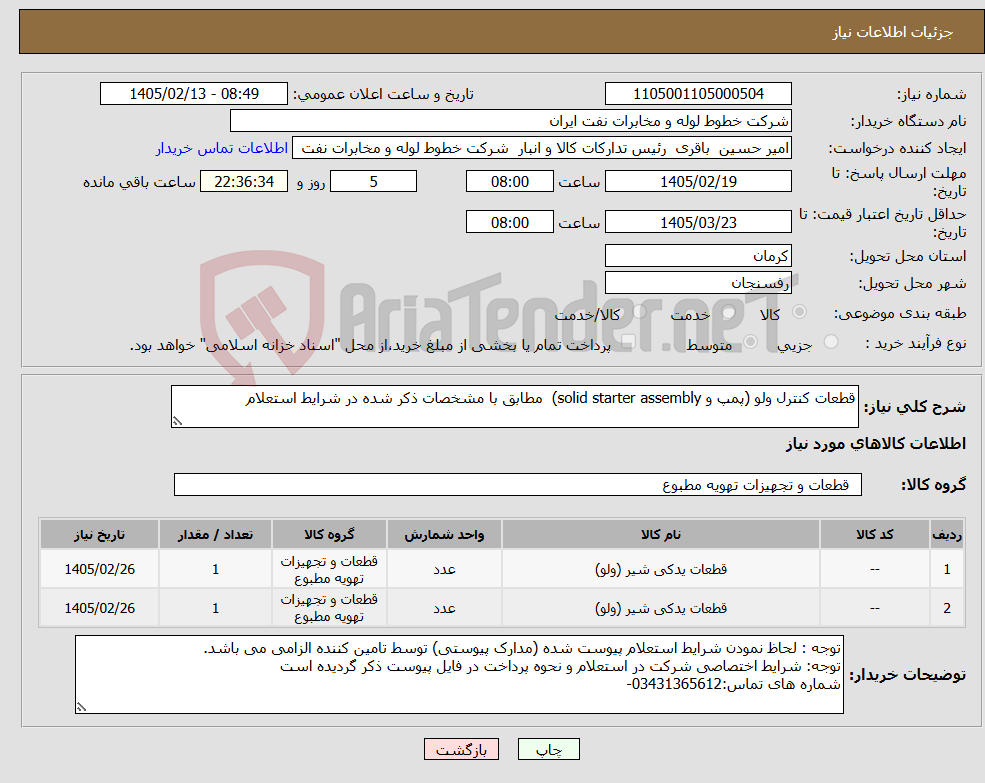Click the response deadline hour 08:00

coord(509,182)
